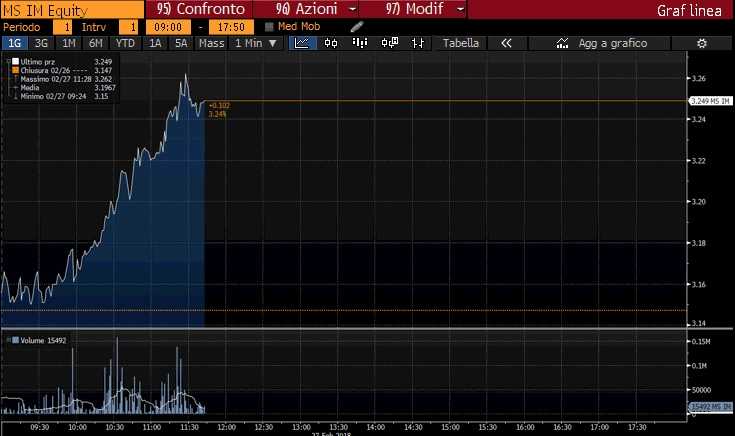Viewport: 735px width, 436px height.
Task: Collapse the Volume legend expander
Action: (8, 340)
